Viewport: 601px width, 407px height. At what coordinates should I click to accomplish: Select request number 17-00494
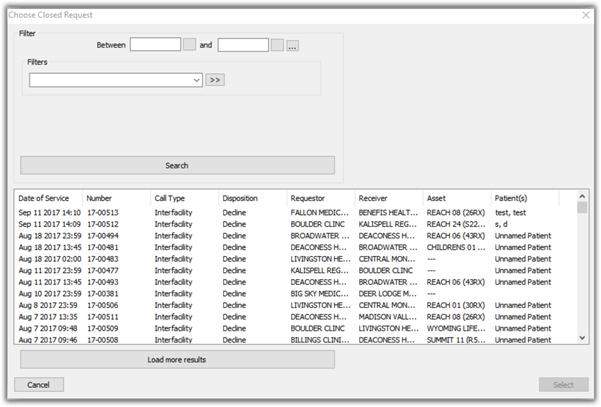point(103,236)
